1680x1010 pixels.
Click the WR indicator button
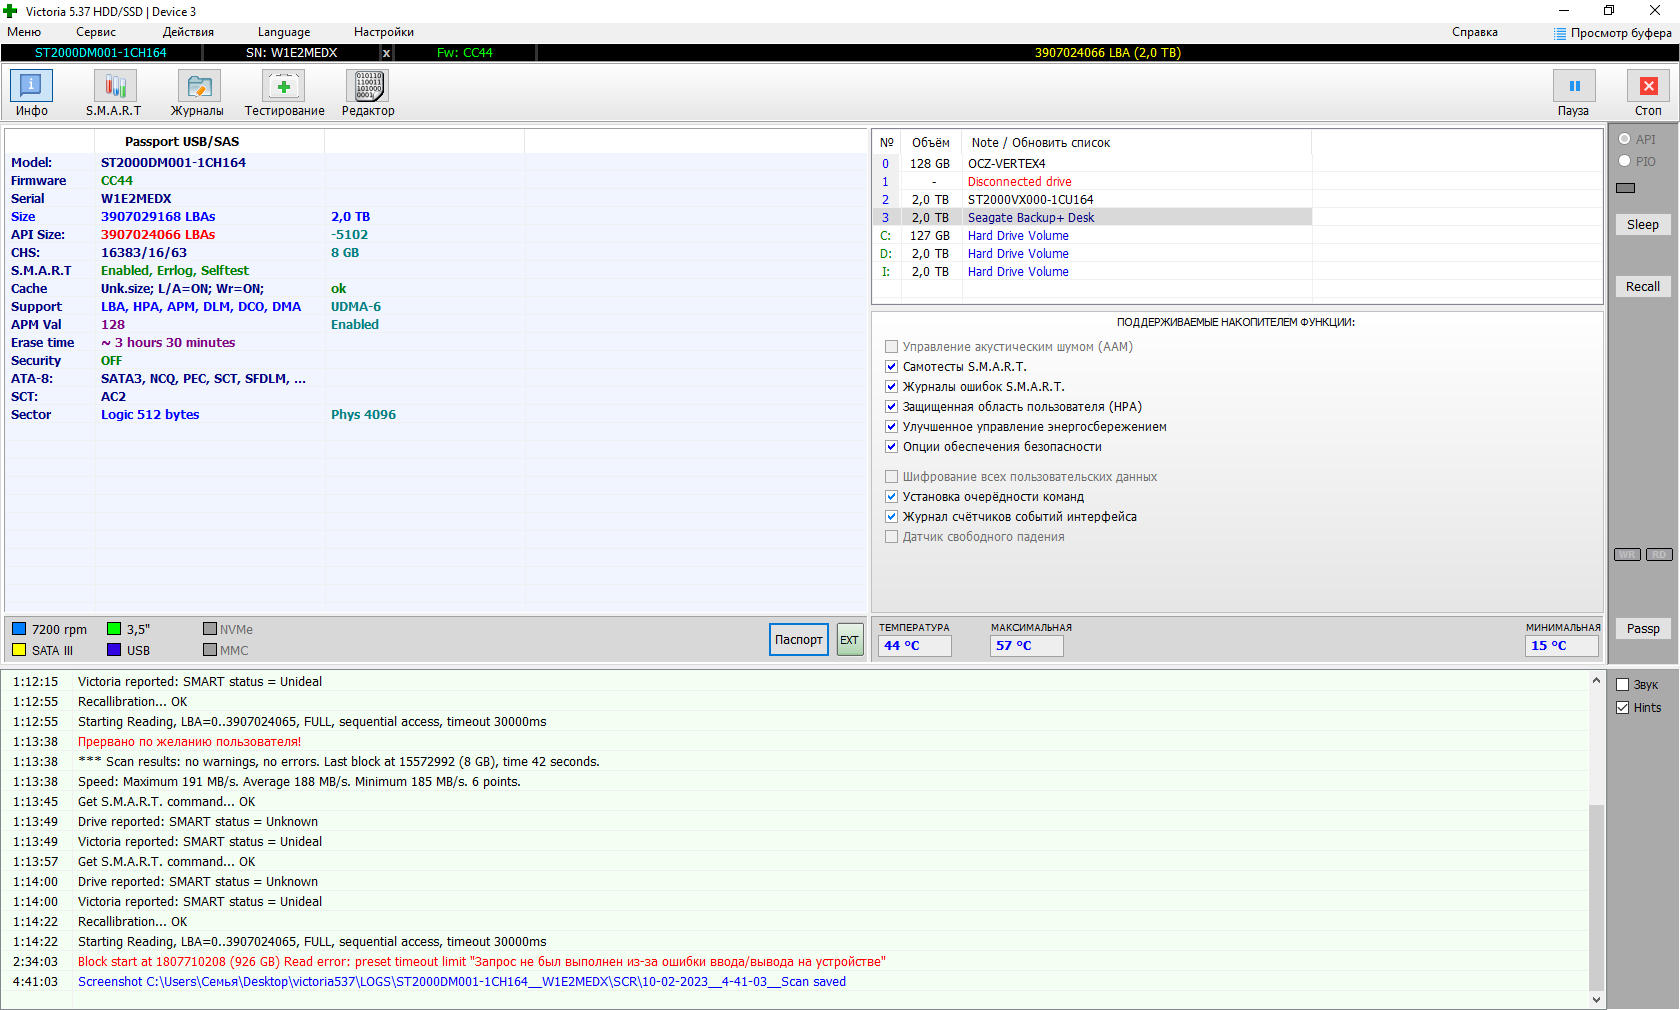(x=1627, y=555)
